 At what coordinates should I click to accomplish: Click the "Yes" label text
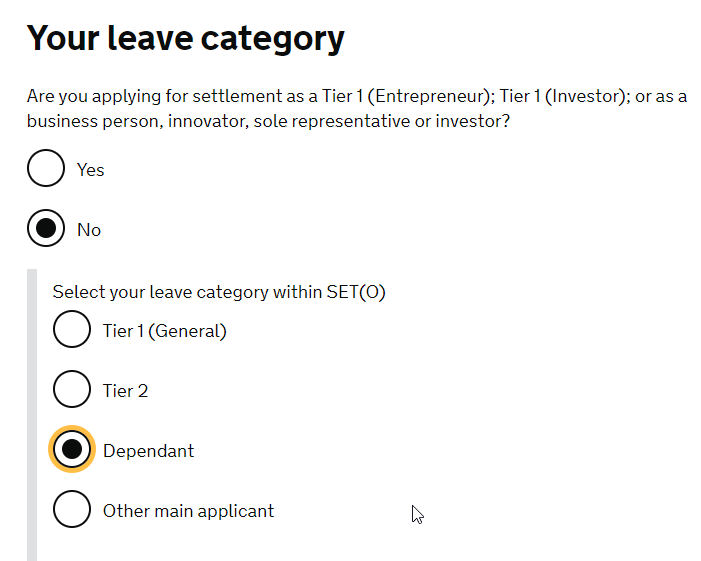pyautogui.click(x=91, y=170)
